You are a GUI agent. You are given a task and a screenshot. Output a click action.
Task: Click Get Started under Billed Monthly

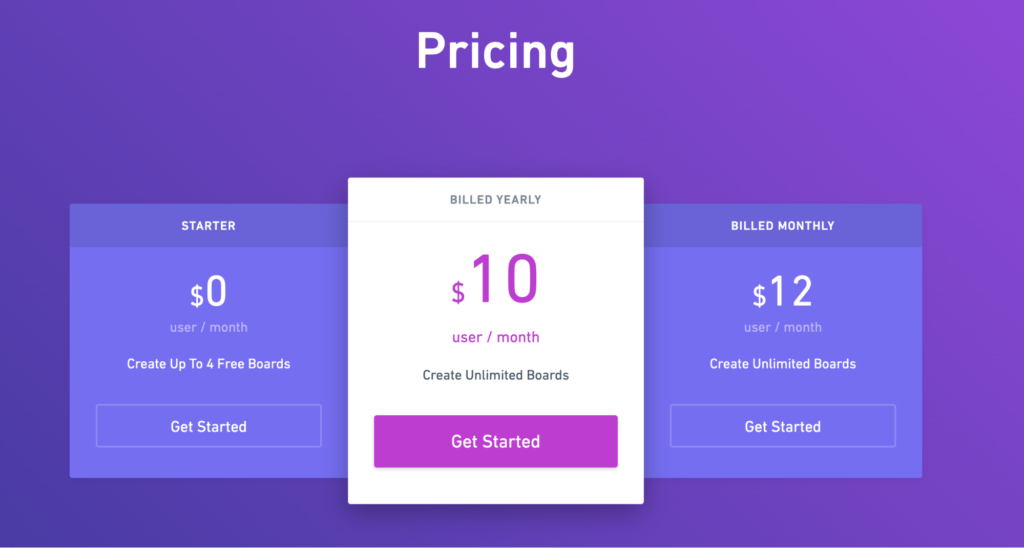coord(782,426)
